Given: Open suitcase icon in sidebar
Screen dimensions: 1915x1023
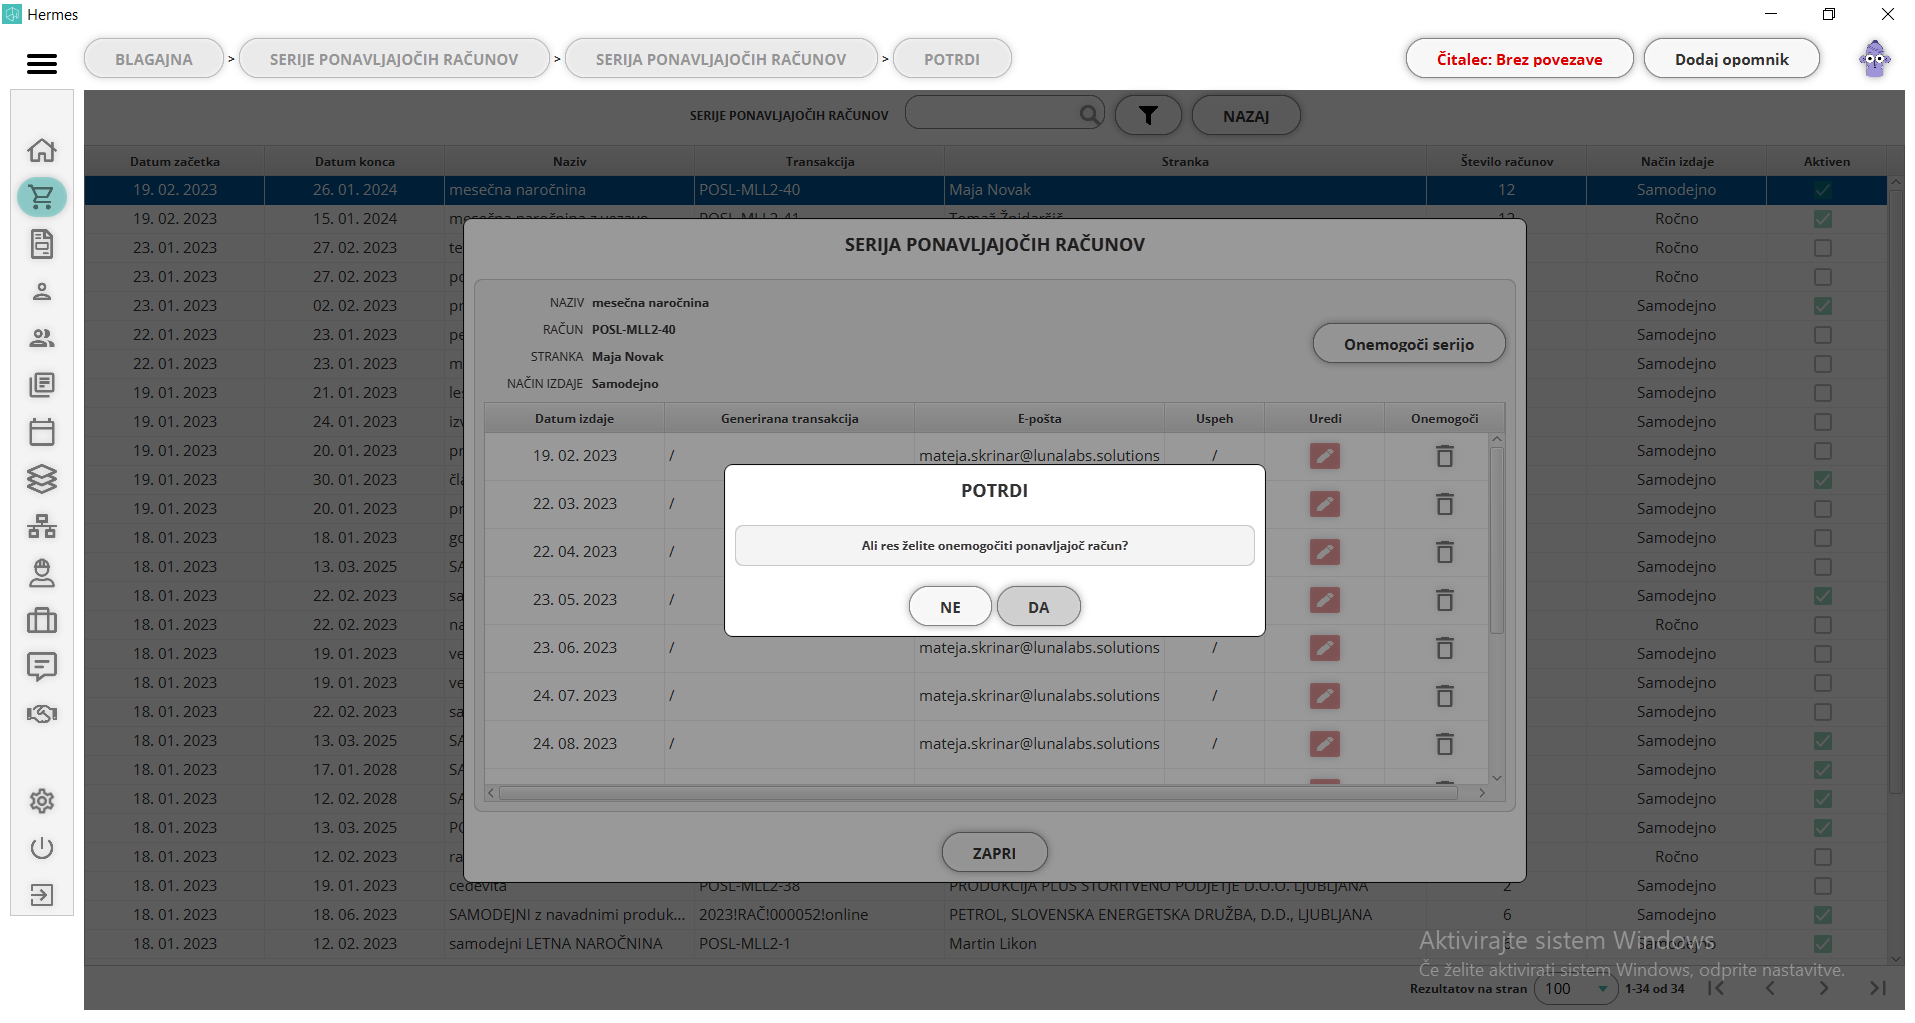Looking at the screenshot, I should 42,620.
